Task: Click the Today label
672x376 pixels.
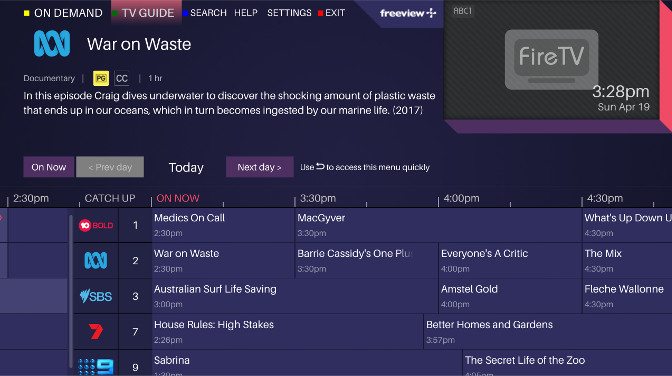Action: [186, 167]
